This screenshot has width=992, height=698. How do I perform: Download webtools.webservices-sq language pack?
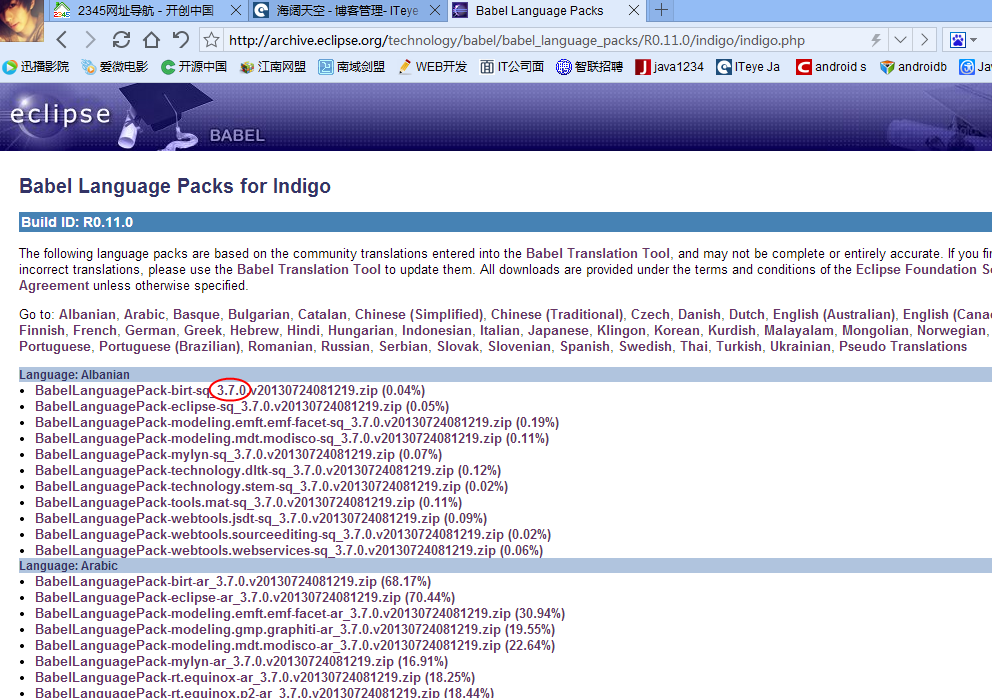(x=265, y=551)
